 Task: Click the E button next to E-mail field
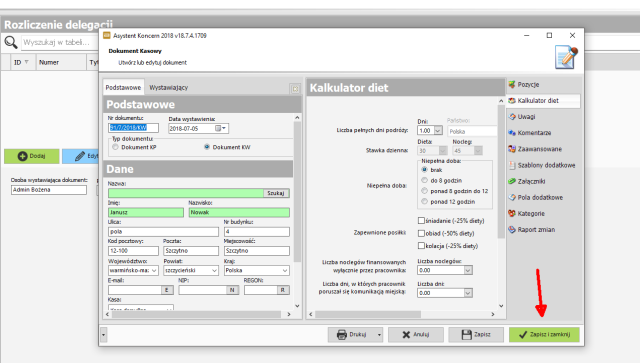167,290
